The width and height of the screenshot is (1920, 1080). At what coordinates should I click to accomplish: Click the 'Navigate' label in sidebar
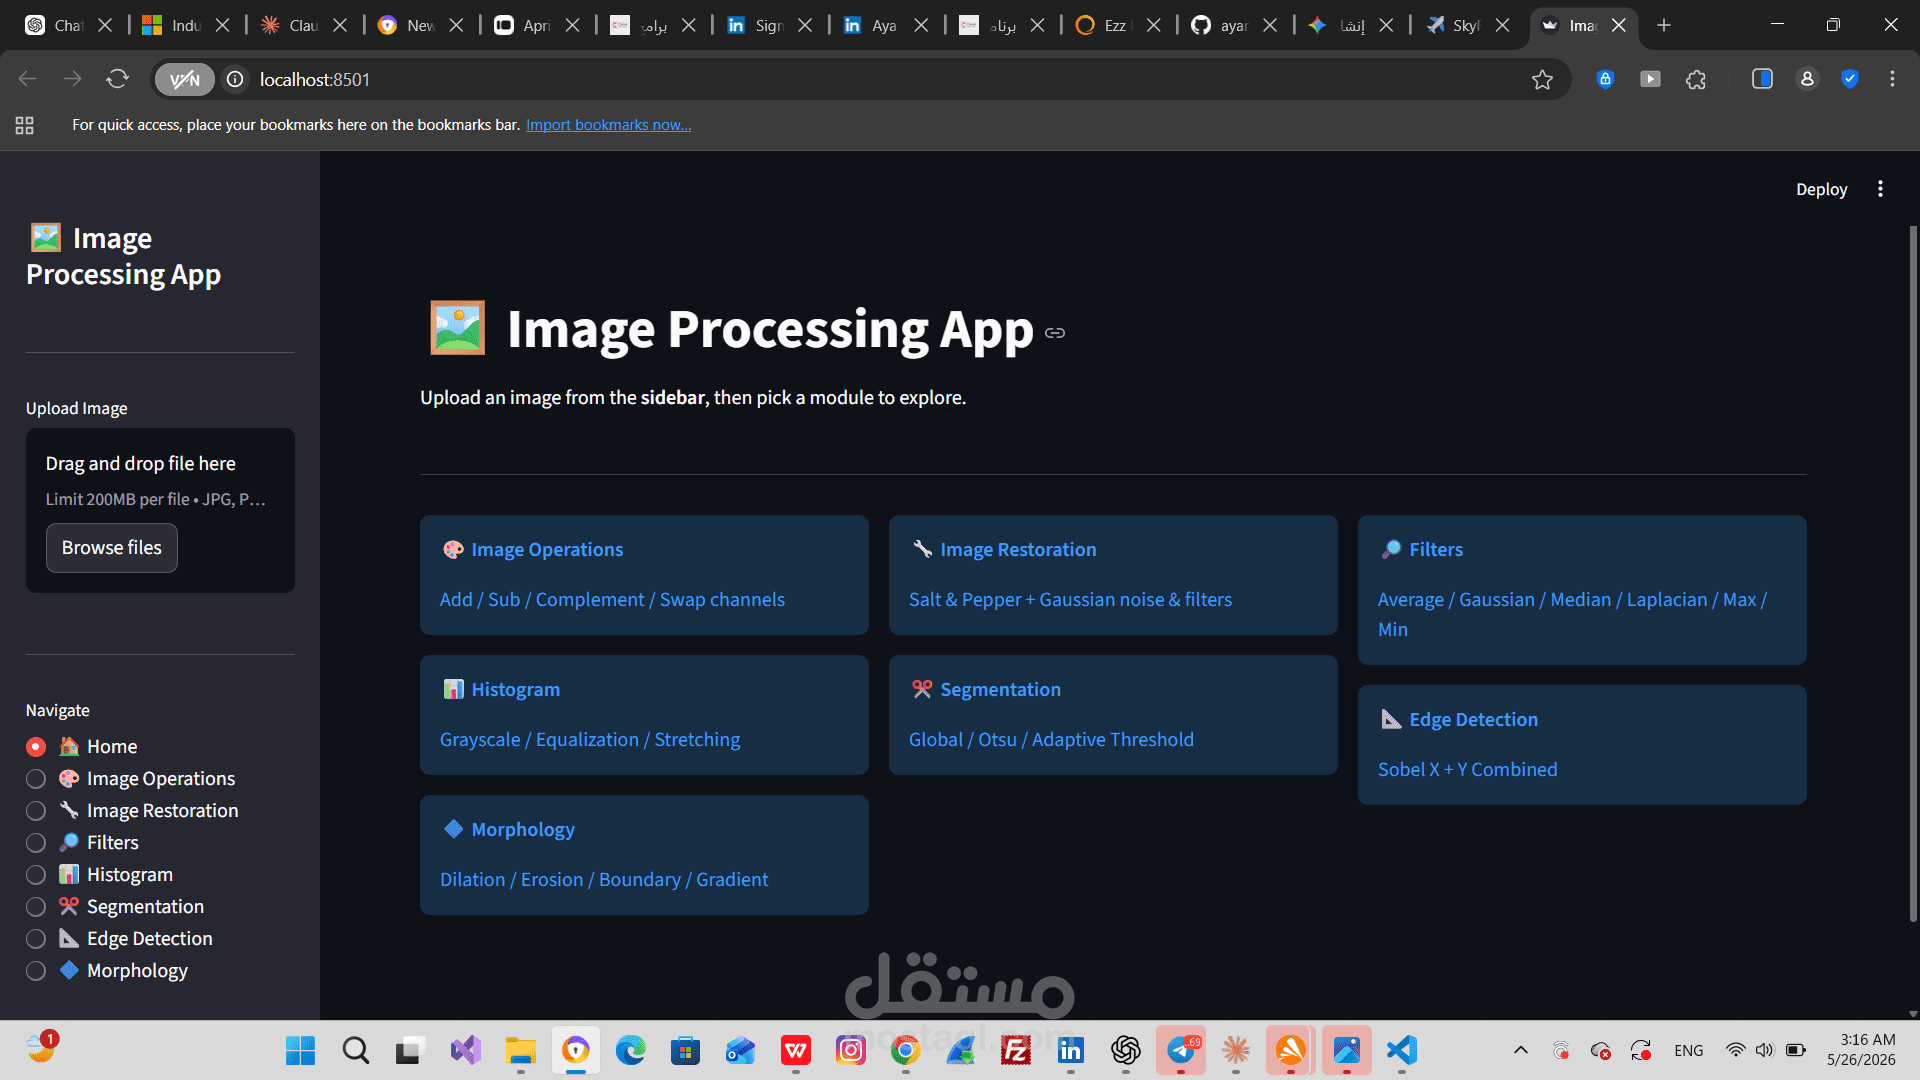pyautogui.click(x=58, y=710)
